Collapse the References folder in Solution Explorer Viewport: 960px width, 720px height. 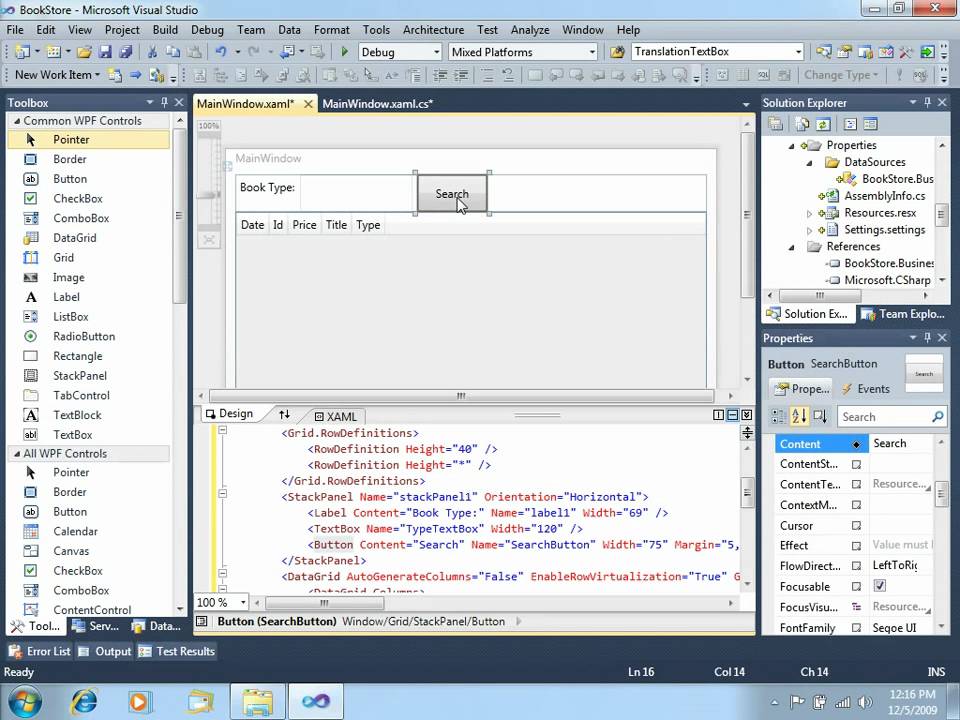[x=792, y=247]
